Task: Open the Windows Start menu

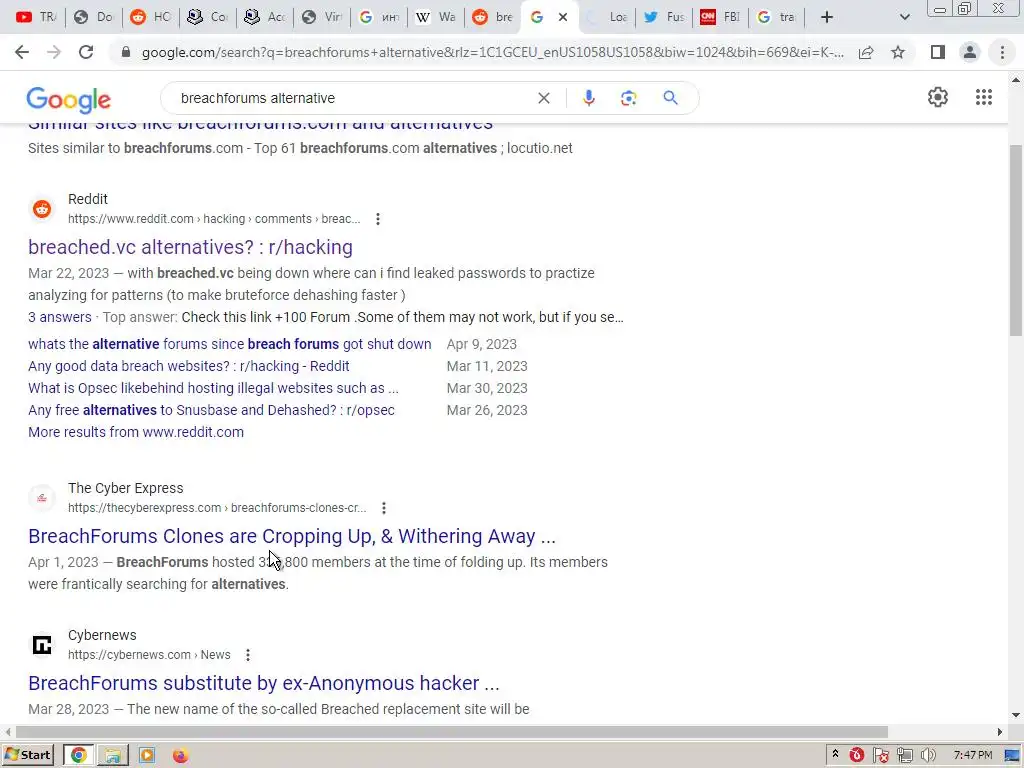Action: [27, 755]
